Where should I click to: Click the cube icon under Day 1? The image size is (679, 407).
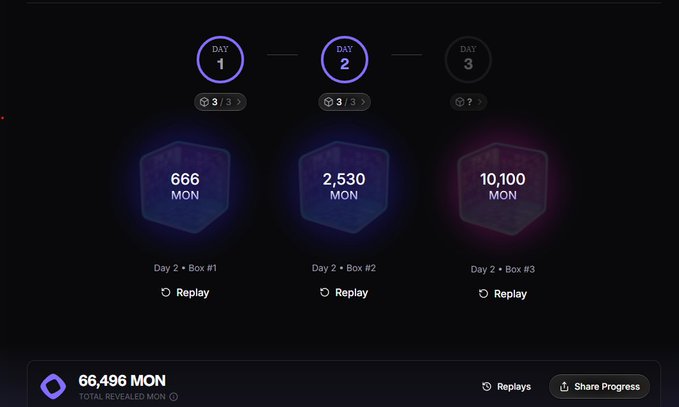tap(204, 102)
